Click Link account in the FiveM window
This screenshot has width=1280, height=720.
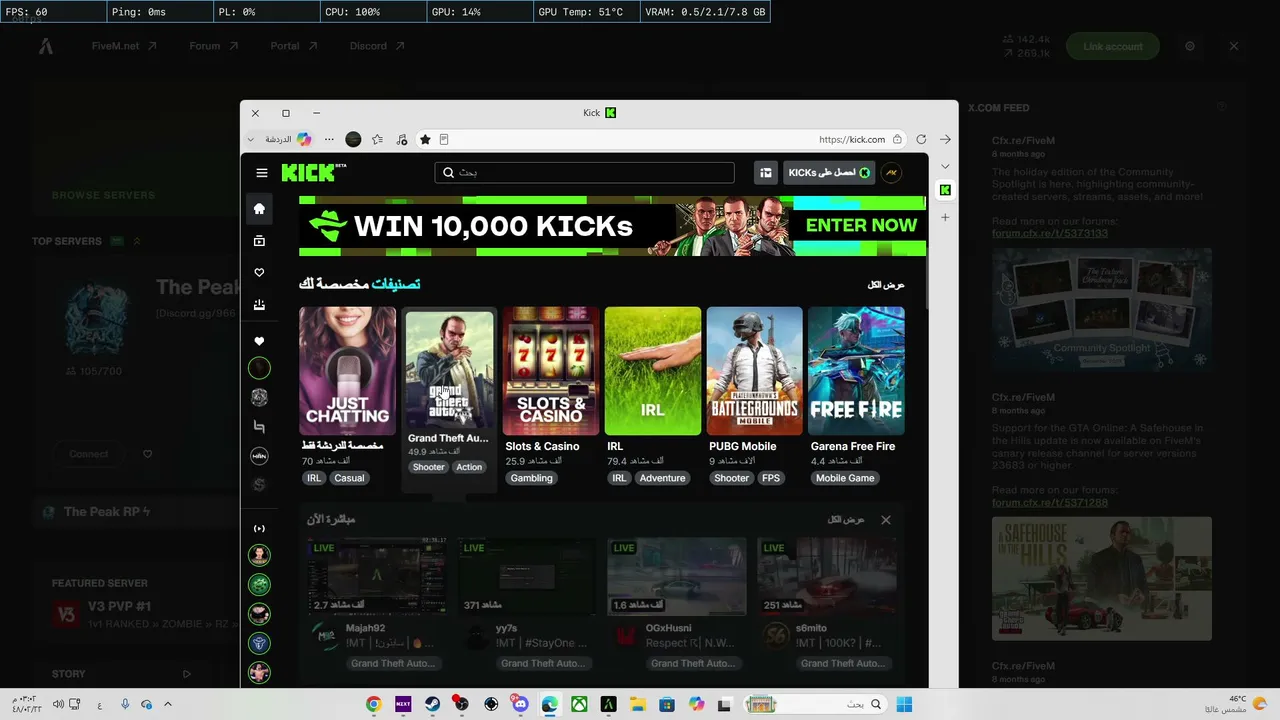[x=1112, y=46]
